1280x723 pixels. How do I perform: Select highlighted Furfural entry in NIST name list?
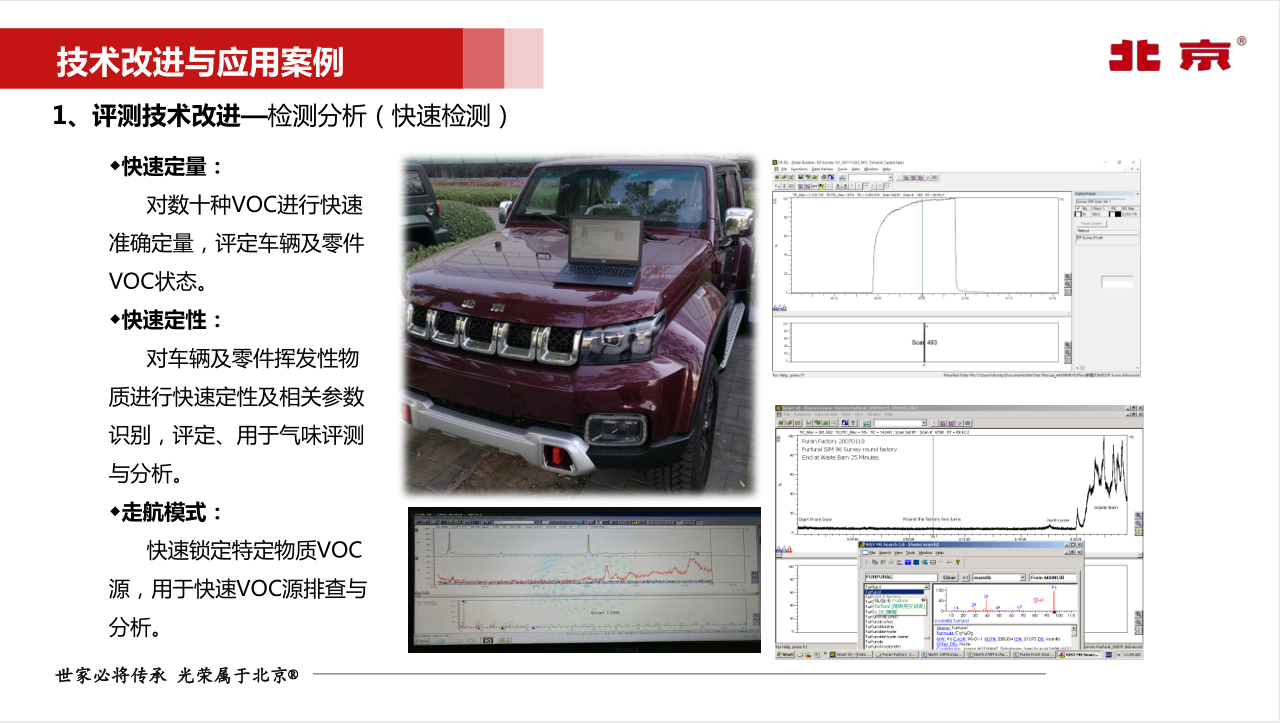click(894, 592)
